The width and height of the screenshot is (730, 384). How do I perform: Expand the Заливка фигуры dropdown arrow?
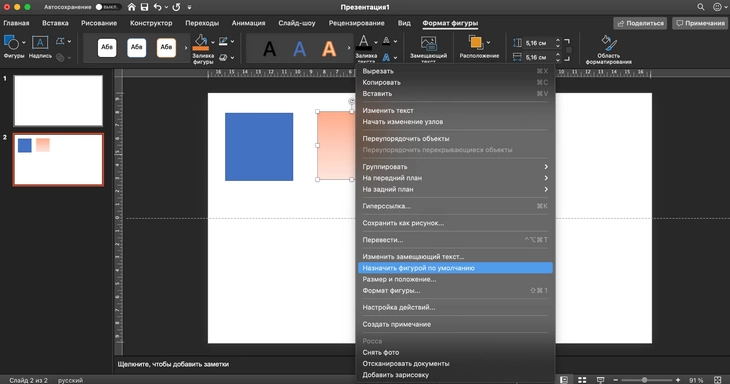pos(213,42)
